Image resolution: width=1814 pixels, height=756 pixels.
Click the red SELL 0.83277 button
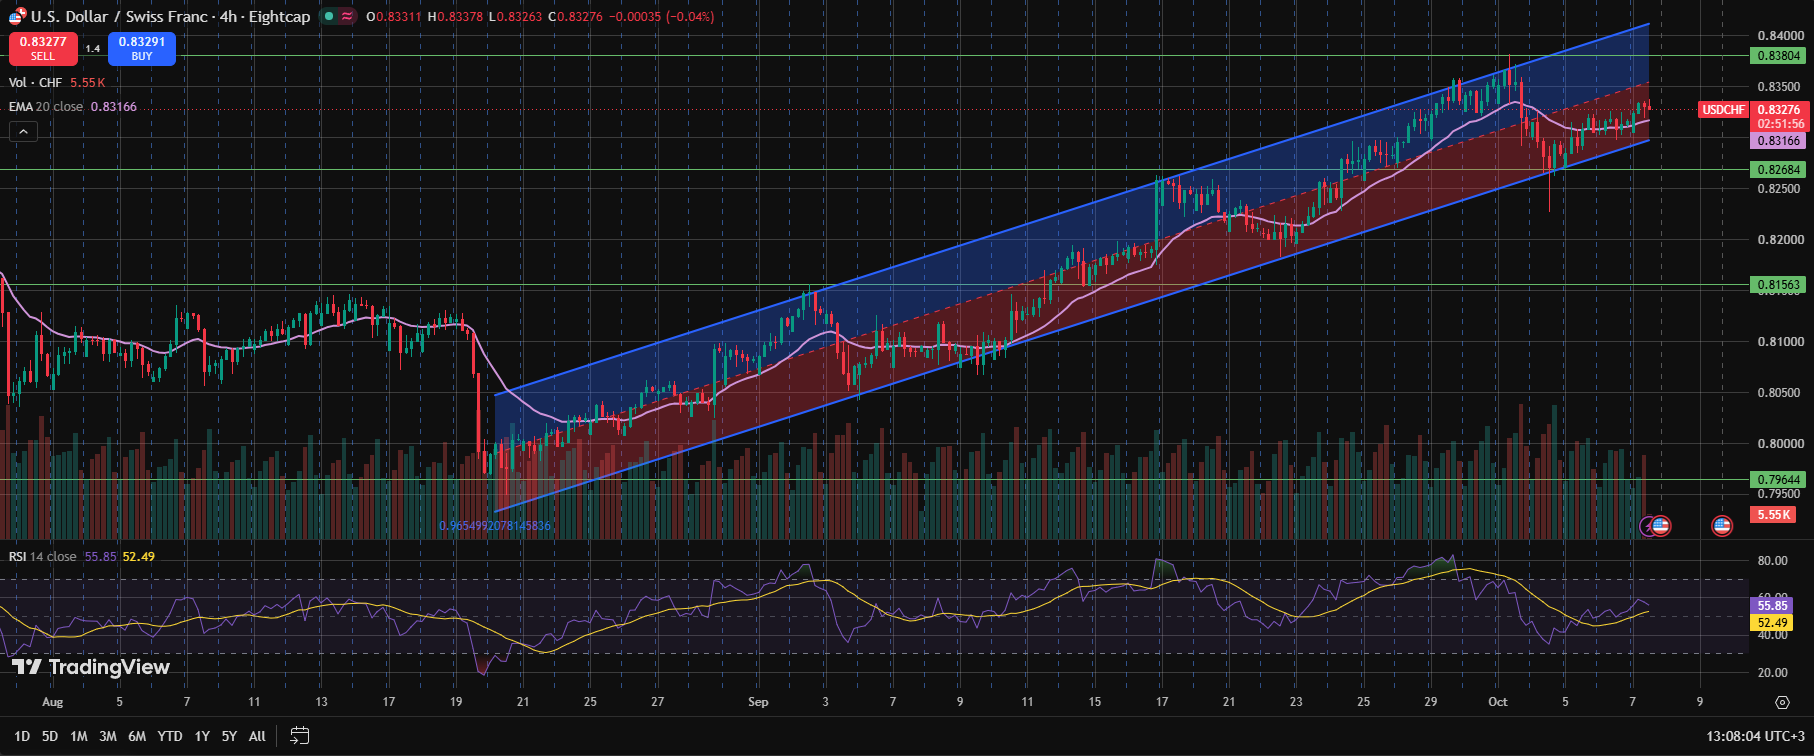[x=43, y=48]
